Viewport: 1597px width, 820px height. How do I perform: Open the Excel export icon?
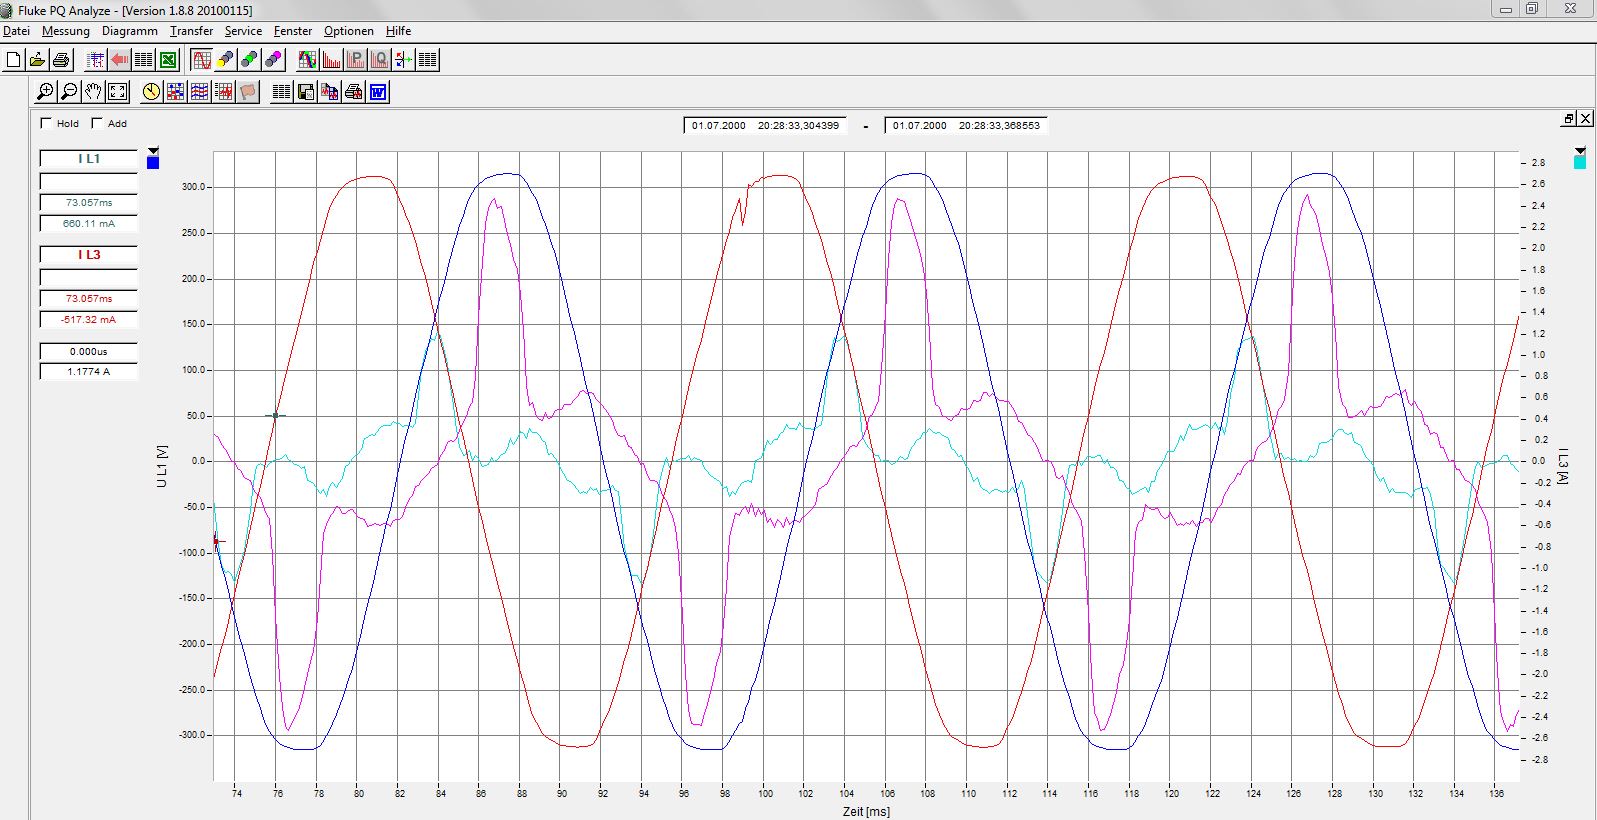[168, 60]
